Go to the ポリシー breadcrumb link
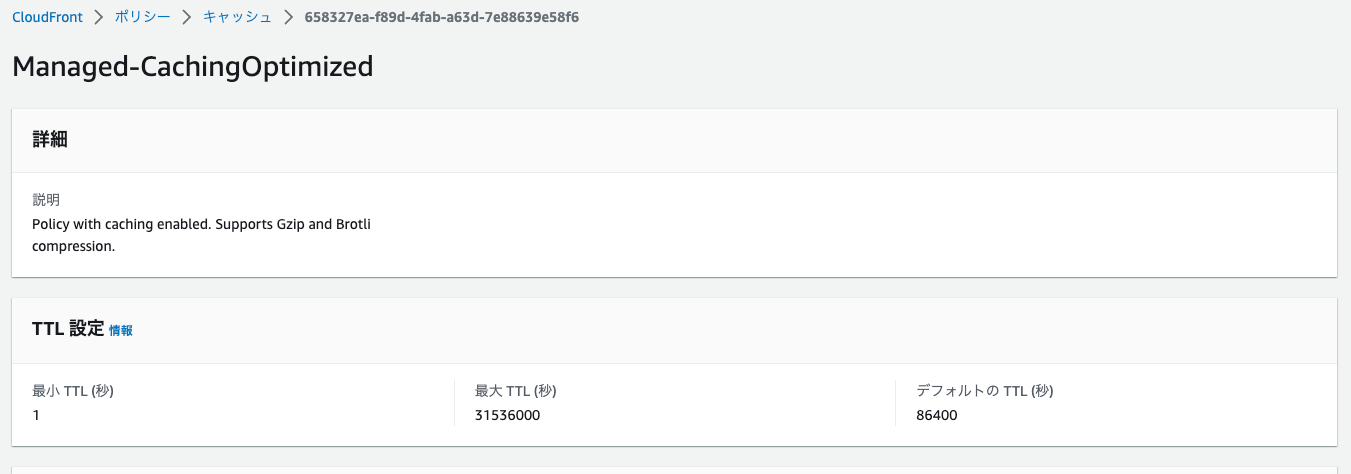This screenshot has height=474, width=1351. click(x=143, y=18)
